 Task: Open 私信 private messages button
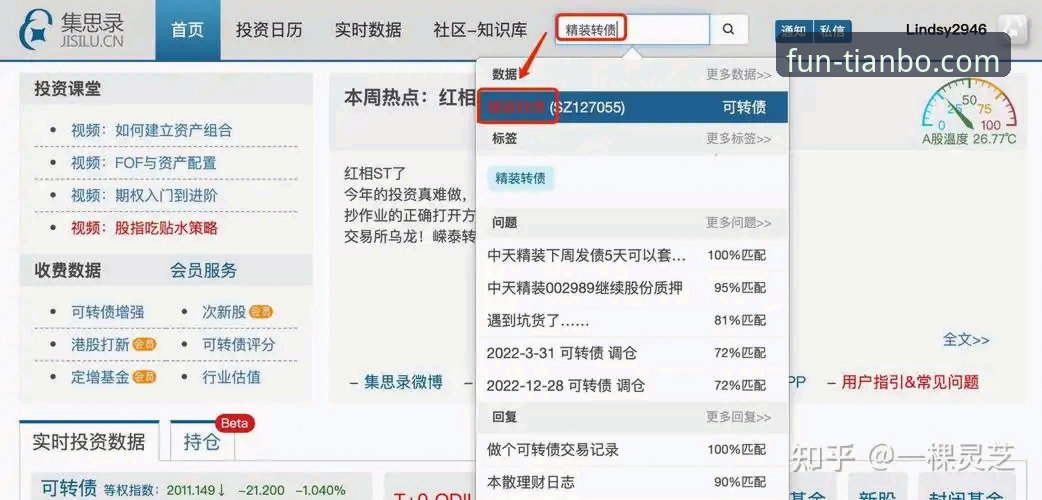(x=832, y=31)
